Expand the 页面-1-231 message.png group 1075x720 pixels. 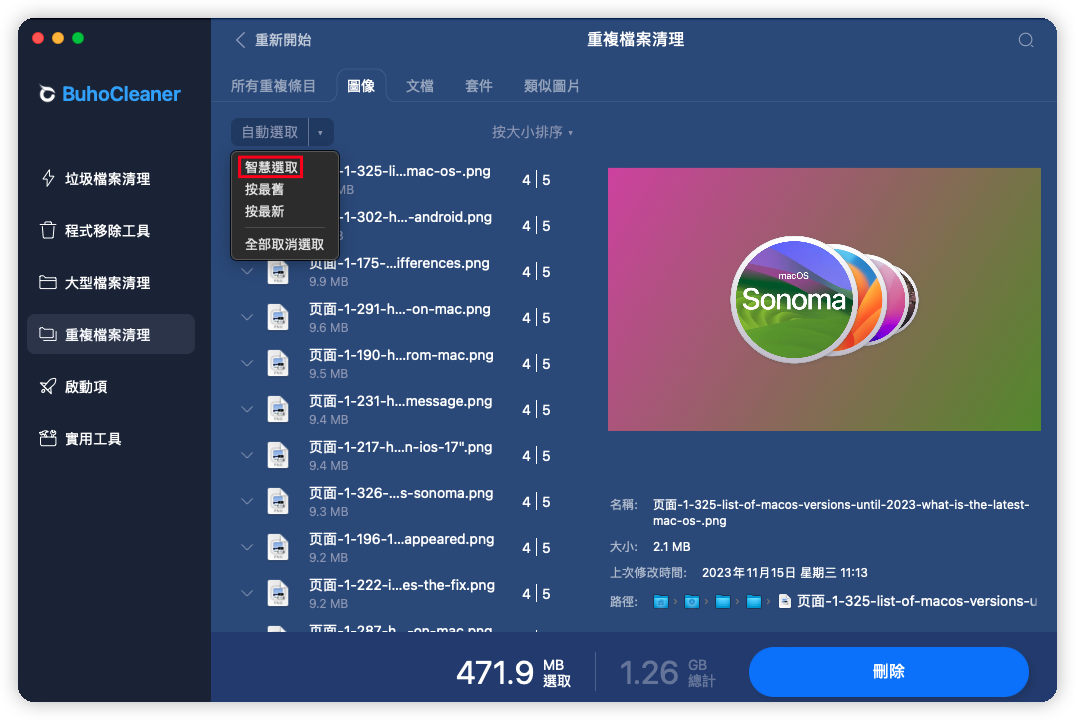pyautogui.click(x=247, y=409)
